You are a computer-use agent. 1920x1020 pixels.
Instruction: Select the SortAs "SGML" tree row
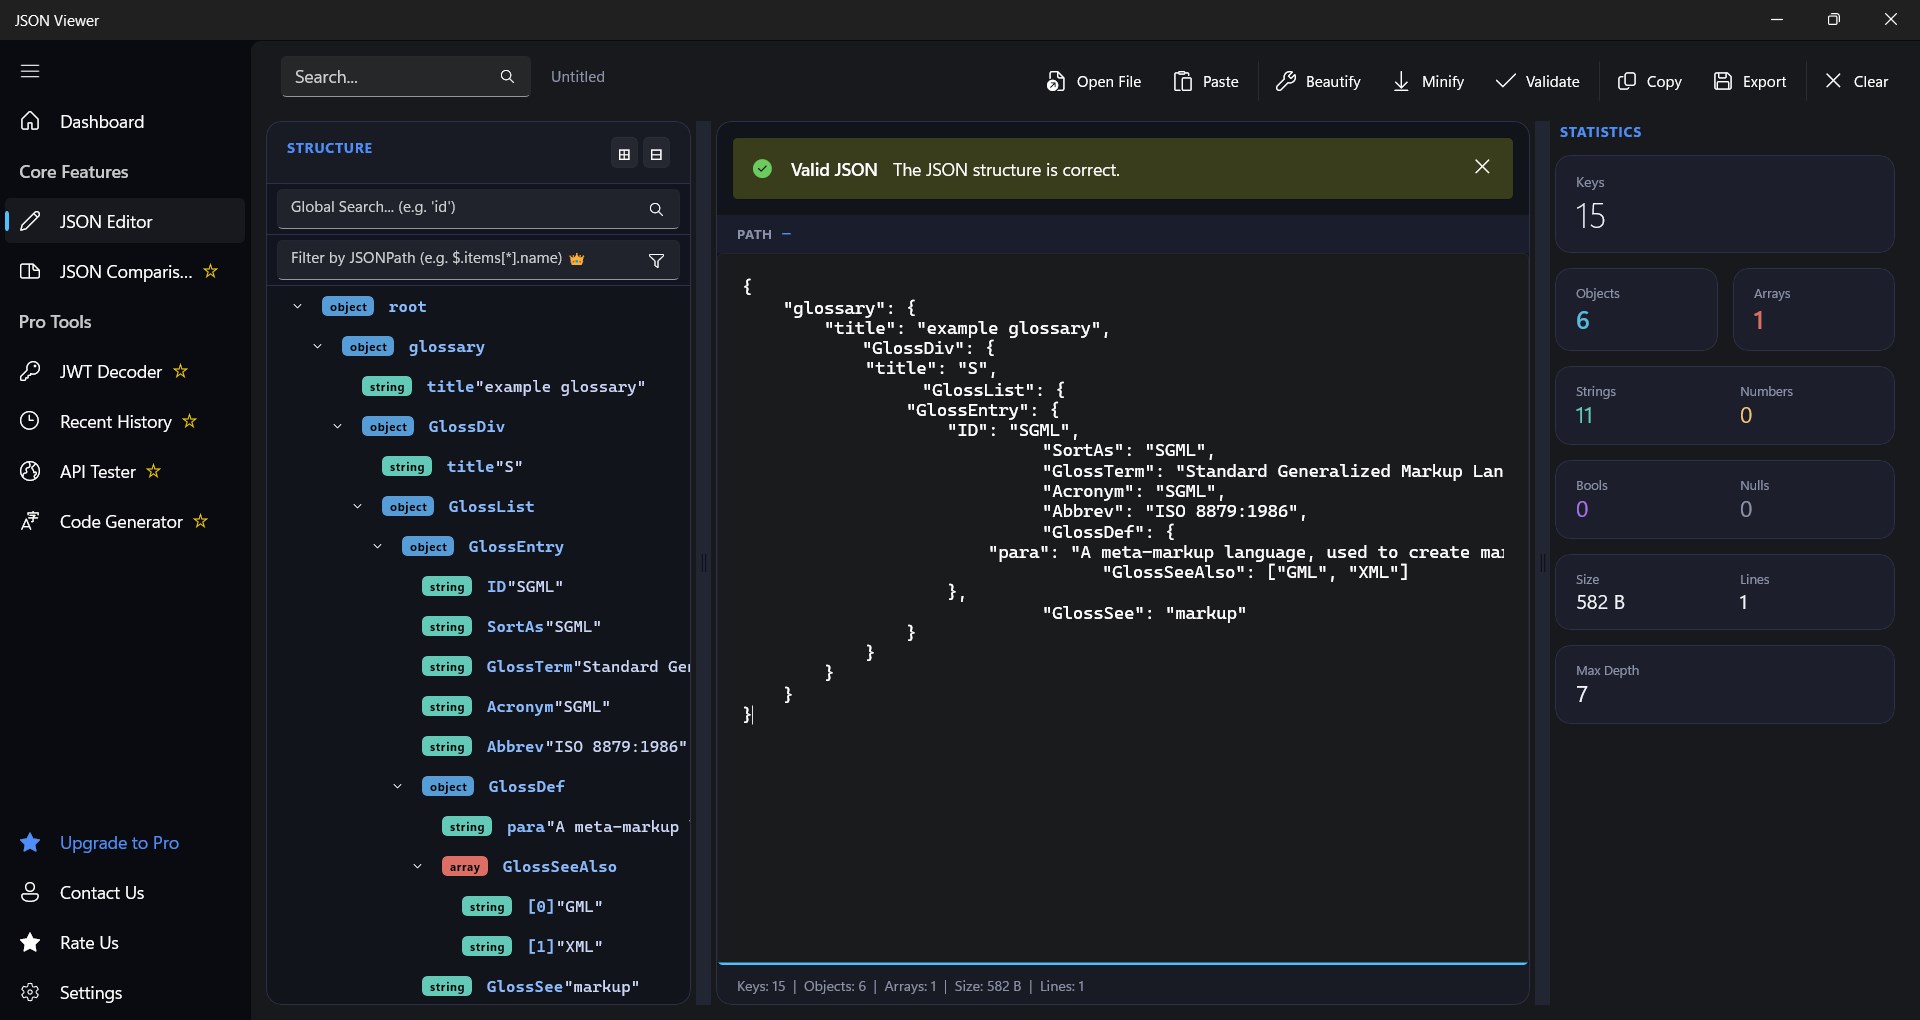(512, 626)
